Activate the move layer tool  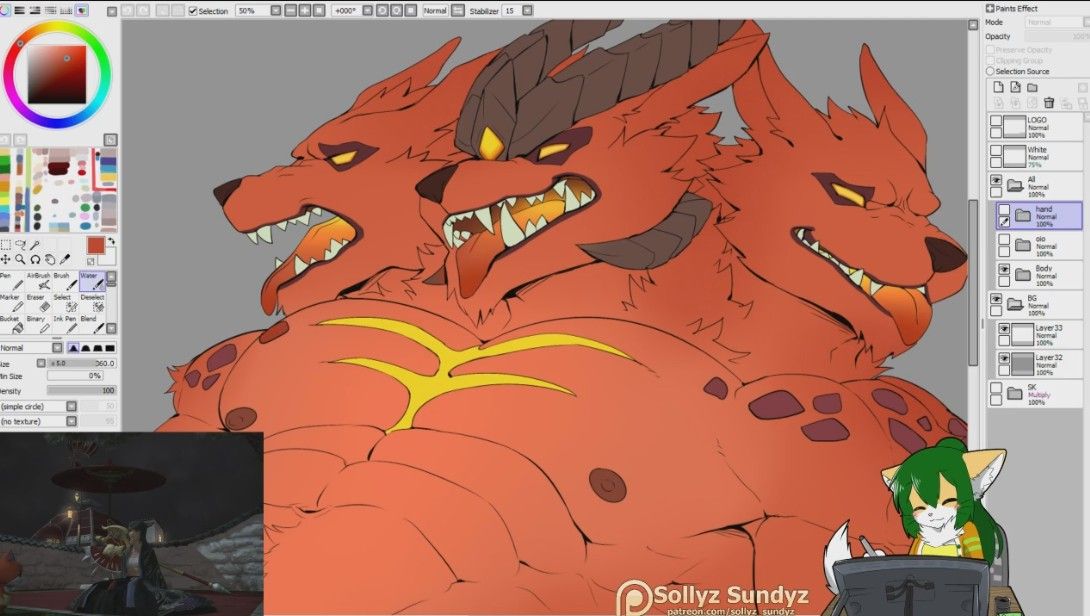pos(6,259)
